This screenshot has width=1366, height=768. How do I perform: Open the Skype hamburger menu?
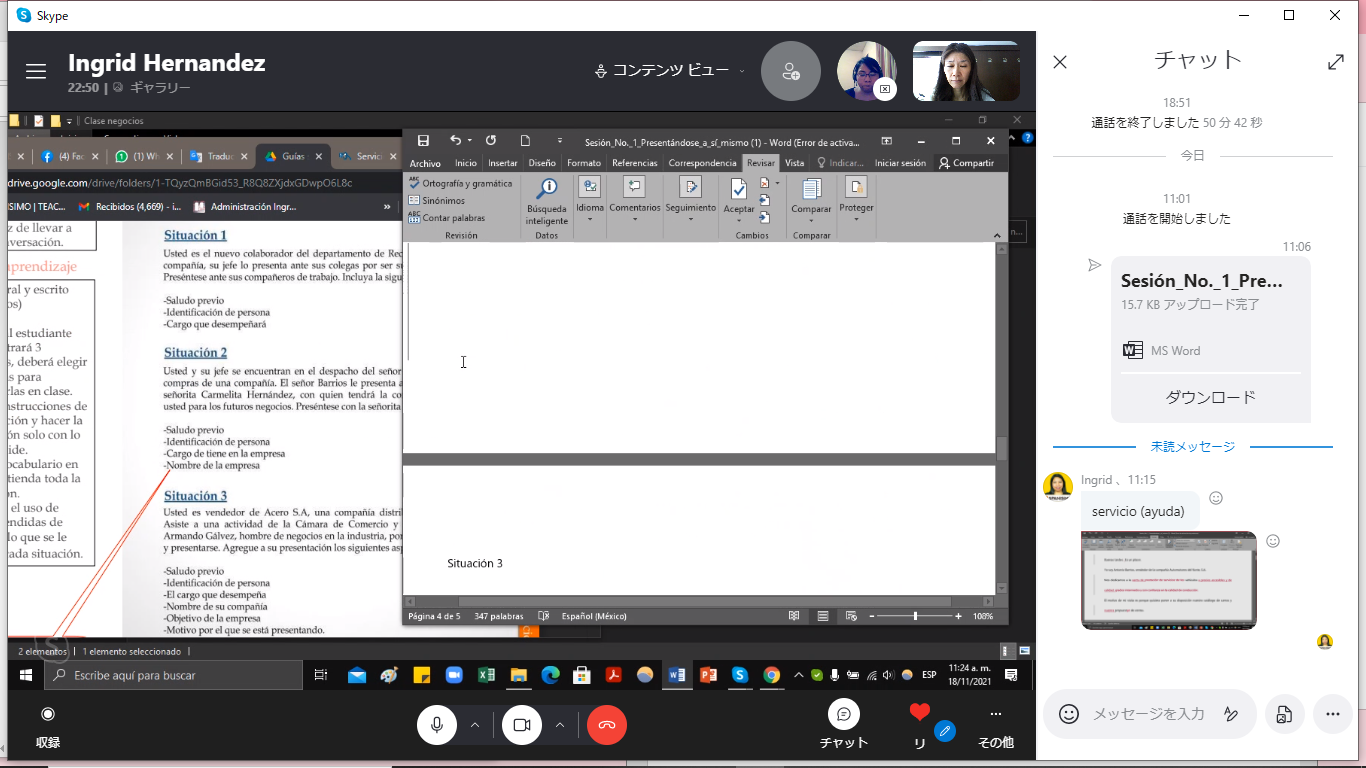coord(36,72)
